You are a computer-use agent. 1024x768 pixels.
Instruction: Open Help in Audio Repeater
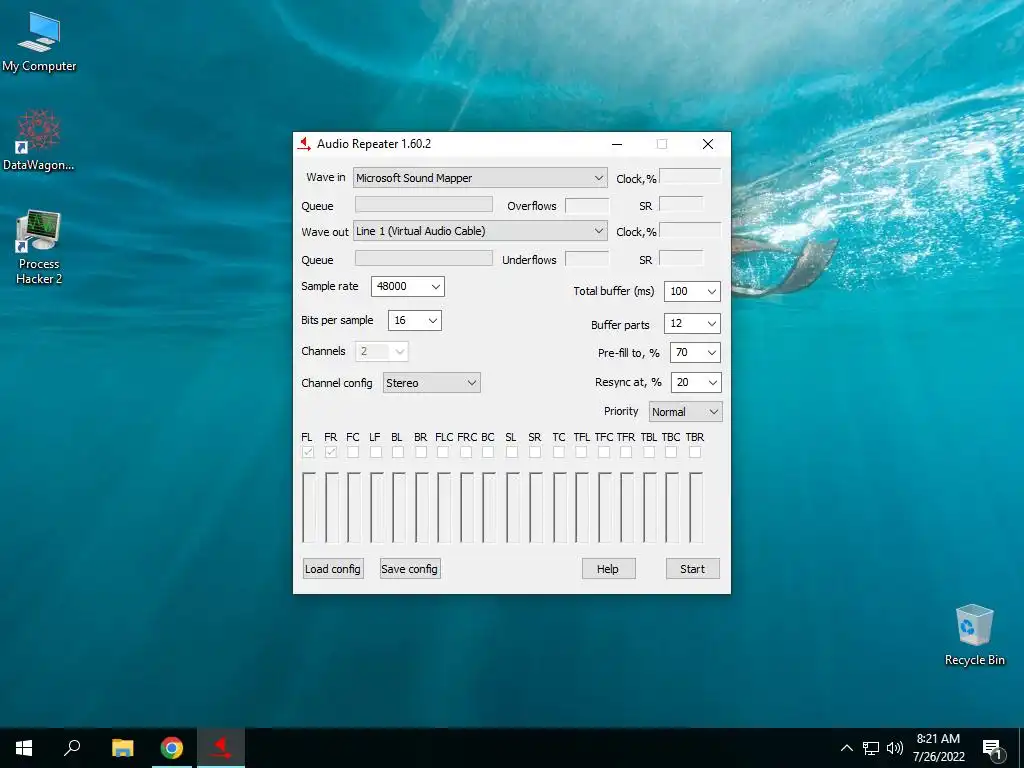tap(609, 569)
